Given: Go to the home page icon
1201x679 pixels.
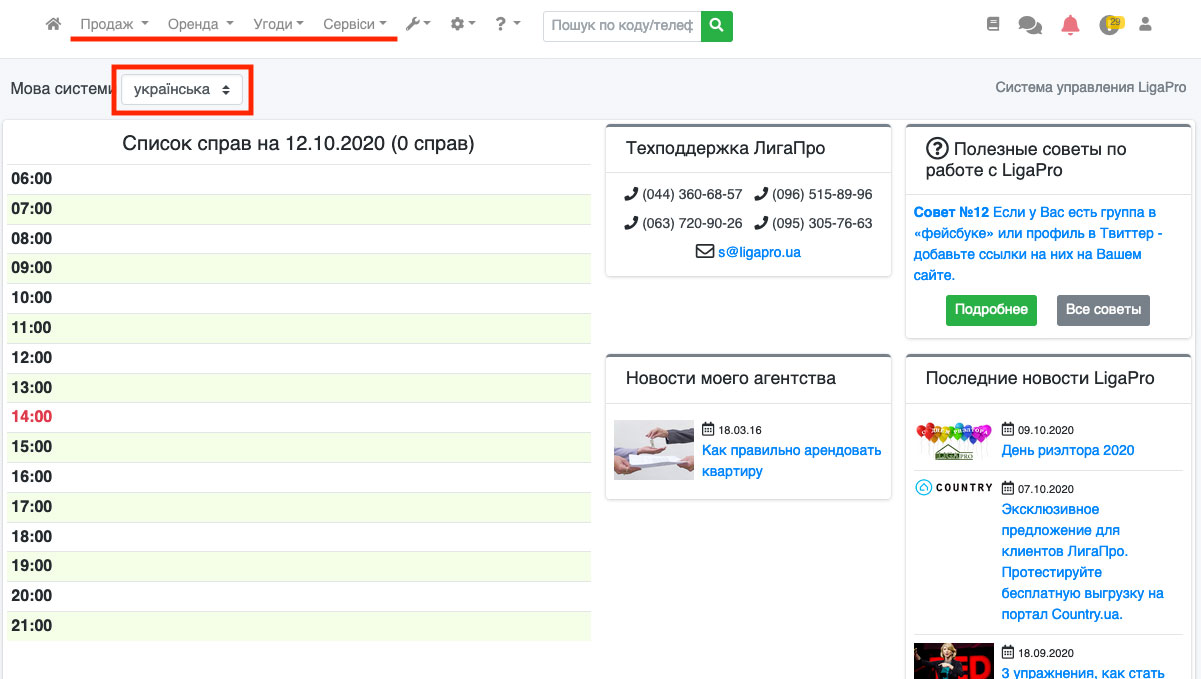Looking at the screenshot, I should pos(54,25).
